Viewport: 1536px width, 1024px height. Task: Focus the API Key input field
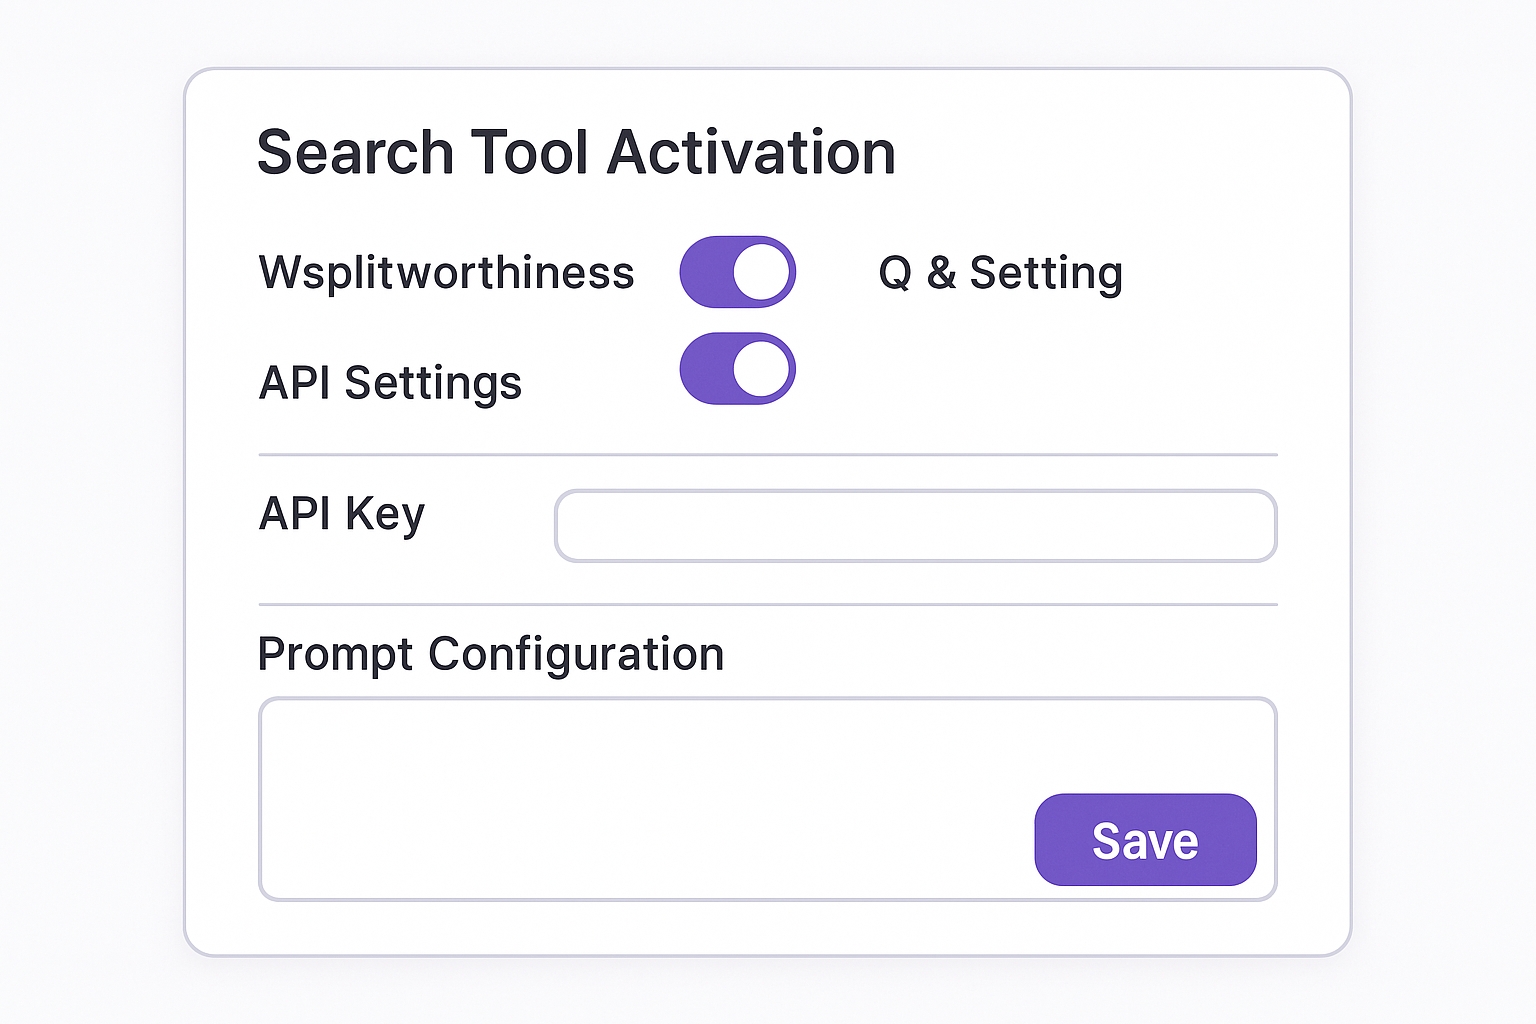click(x=915, y=526)
